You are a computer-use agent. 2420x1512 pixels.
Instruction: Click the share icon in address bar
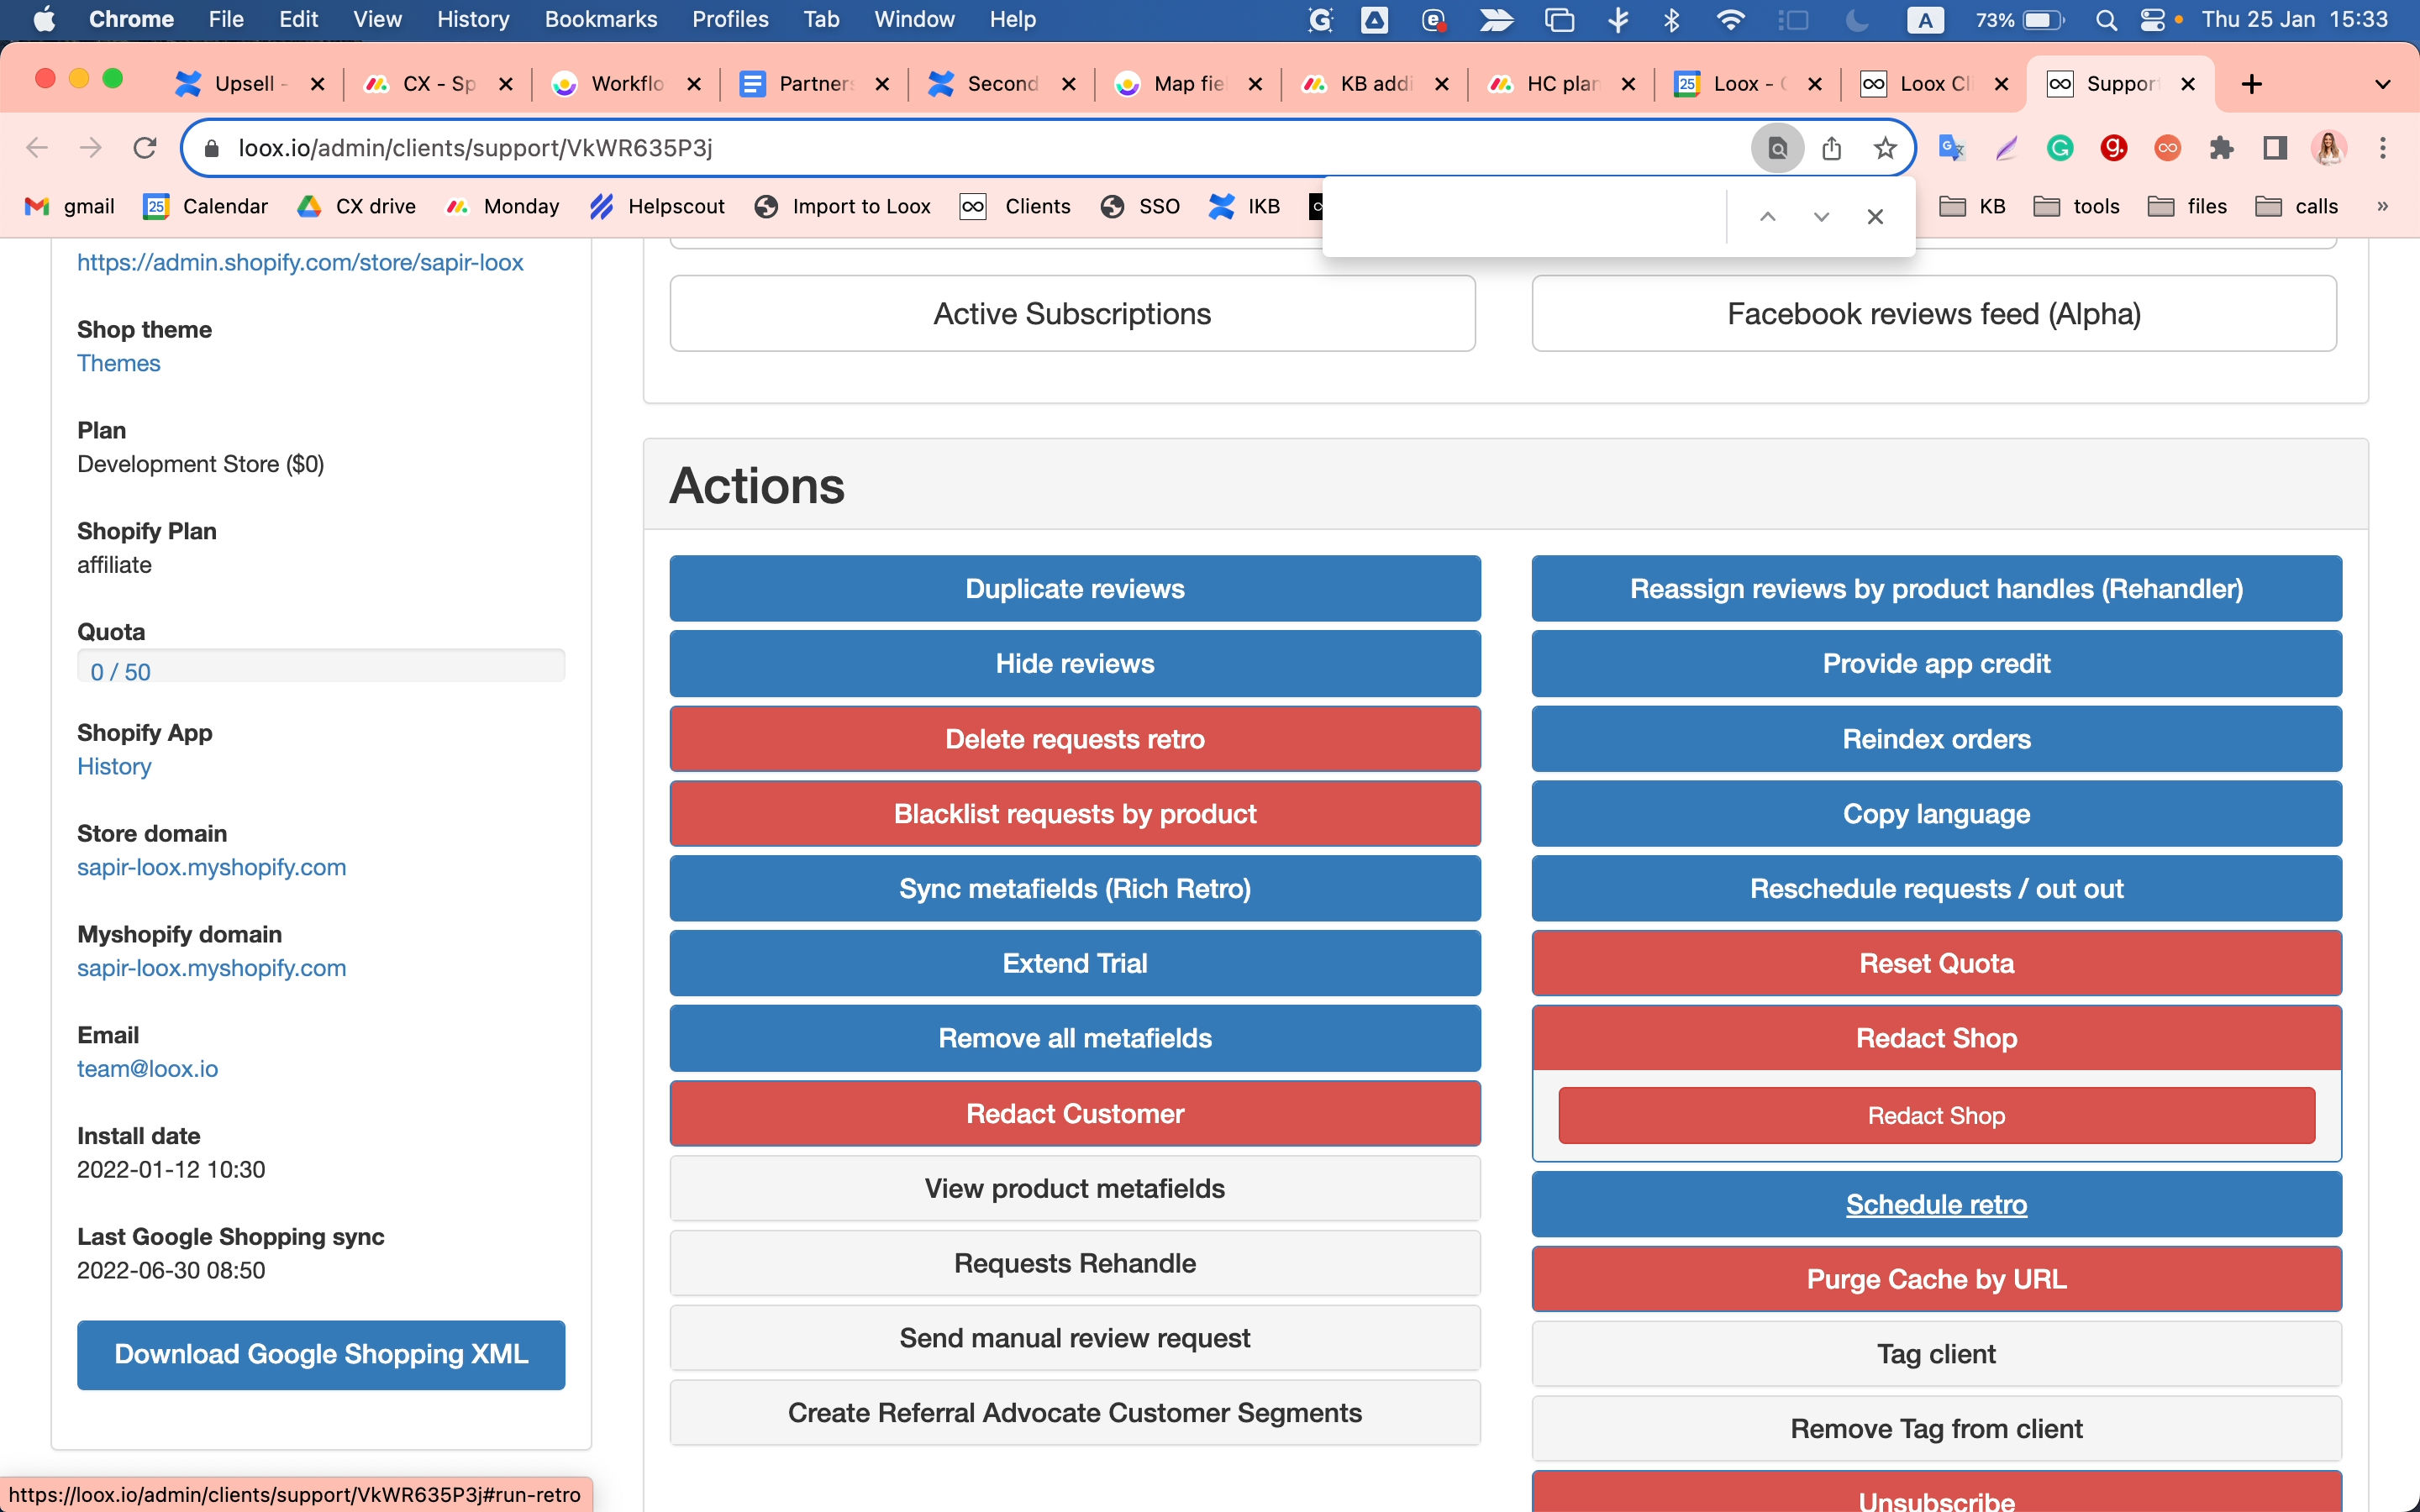coord(1831,148)
